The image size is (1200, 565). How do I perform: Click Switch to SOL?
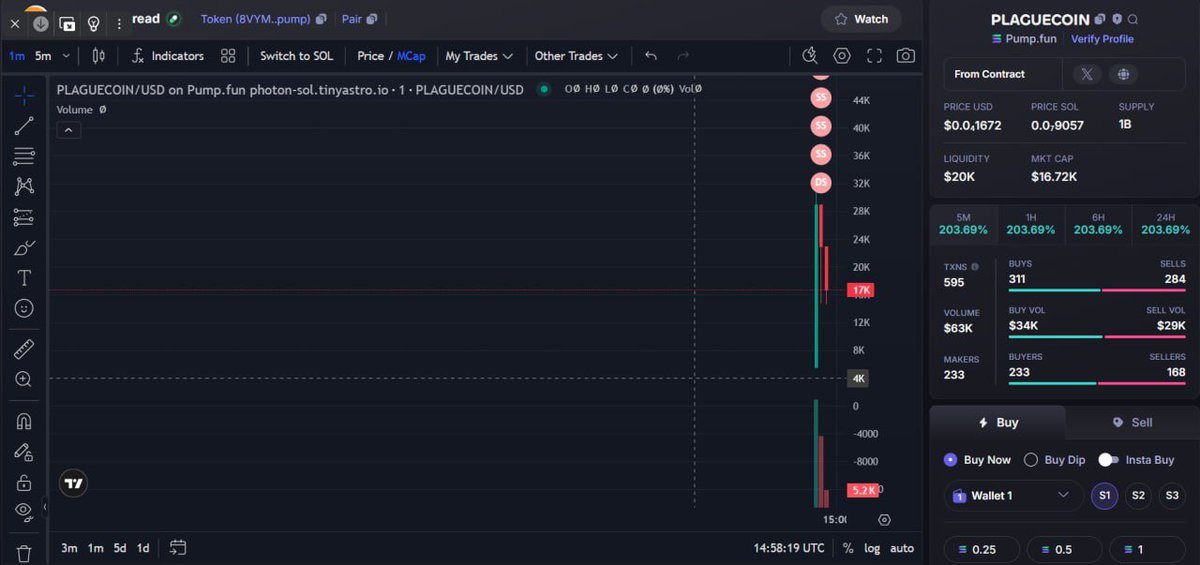point(296,56)
